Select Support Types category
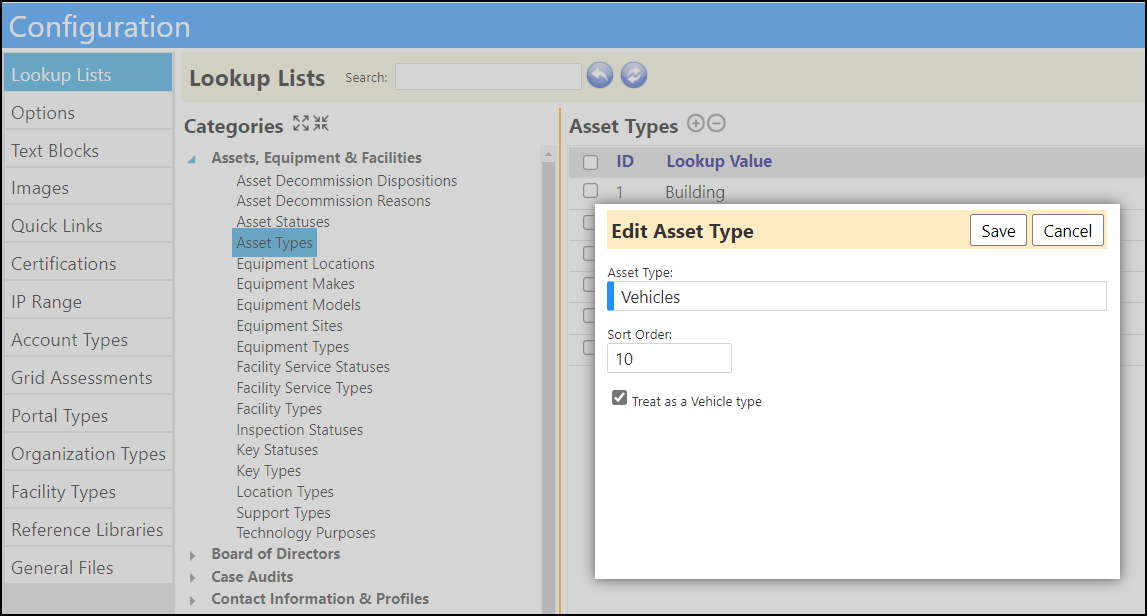1147x616 pixels. 283,513
